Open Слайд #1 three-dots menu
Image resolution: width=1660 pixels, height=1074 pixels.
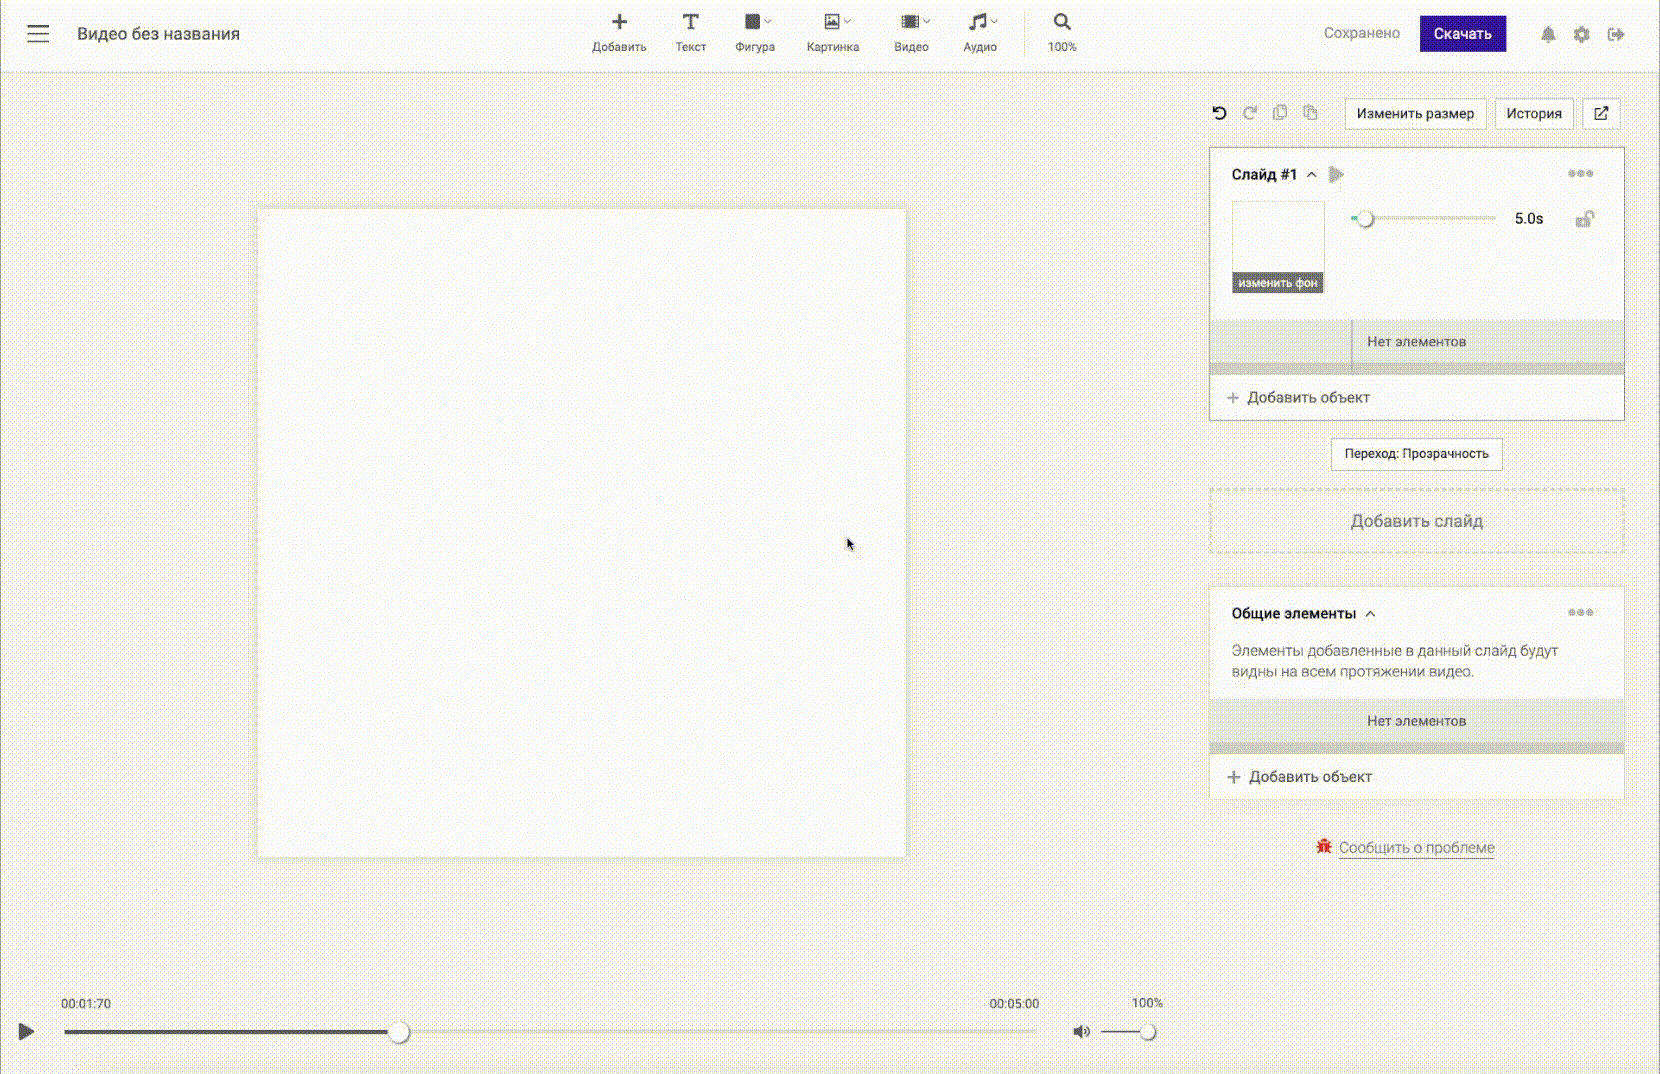[1581, 174]
